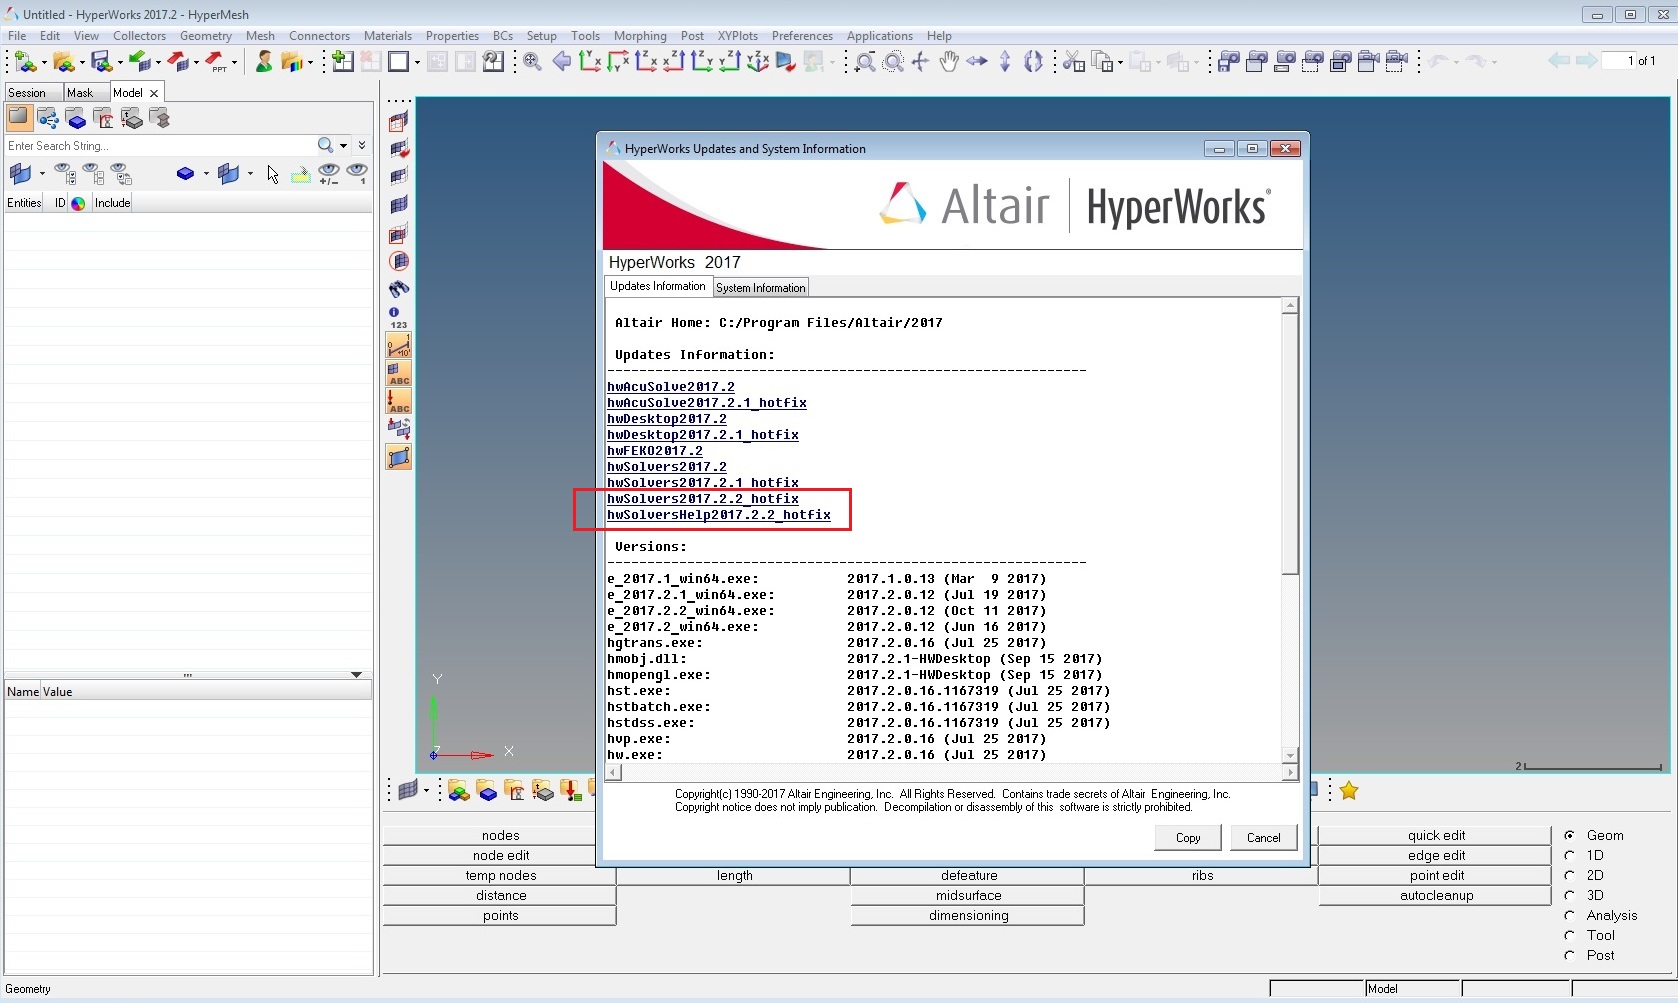Click the Cut page scissors icon

(1073, 62)
